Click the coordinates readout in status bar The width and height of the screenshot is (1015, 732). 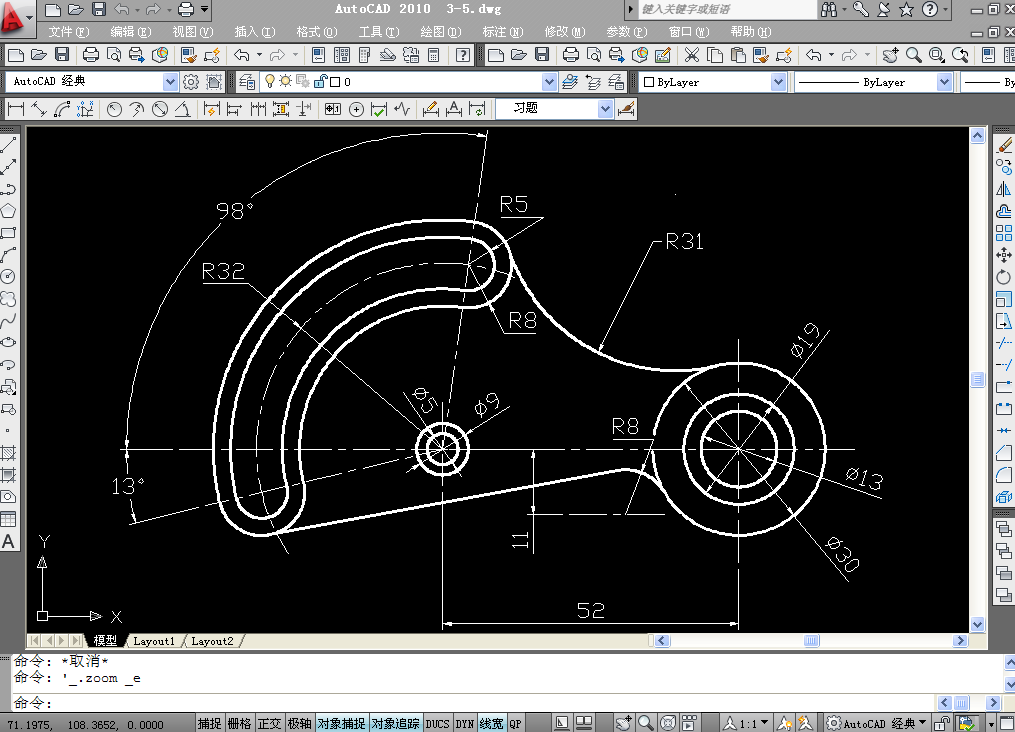pyautogui.click(x=85, y=724)
